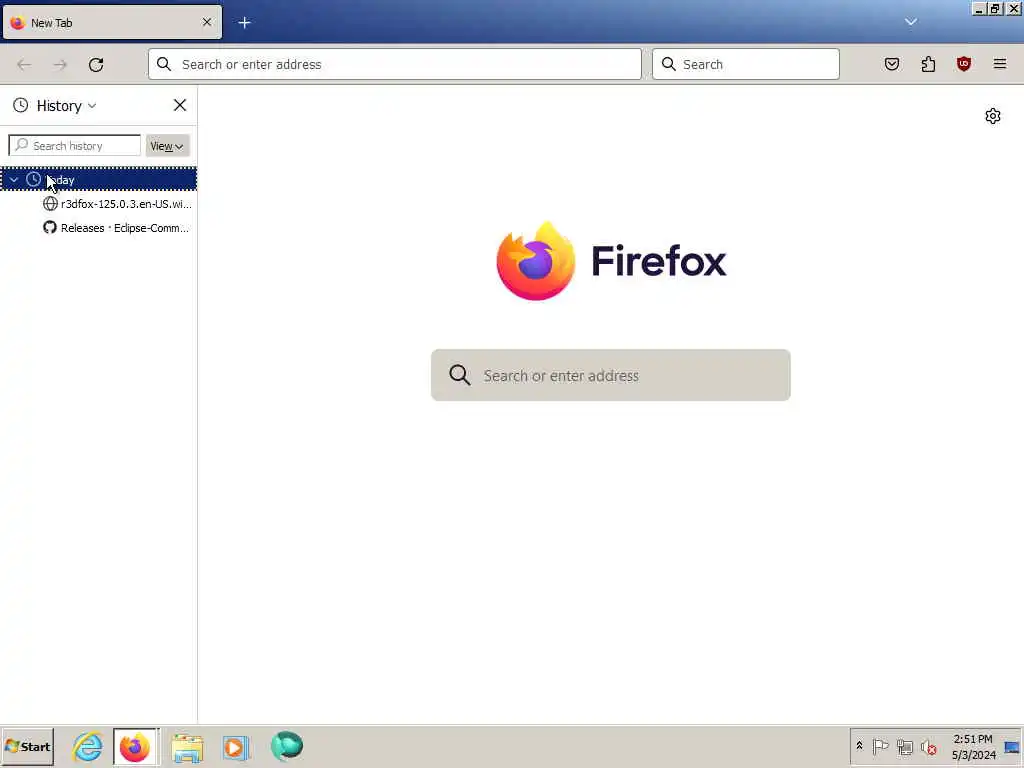Viewport: 1024px width, 768px height.
Task: Click the muted volume tray icon
Action: click(x=928, y=746)
